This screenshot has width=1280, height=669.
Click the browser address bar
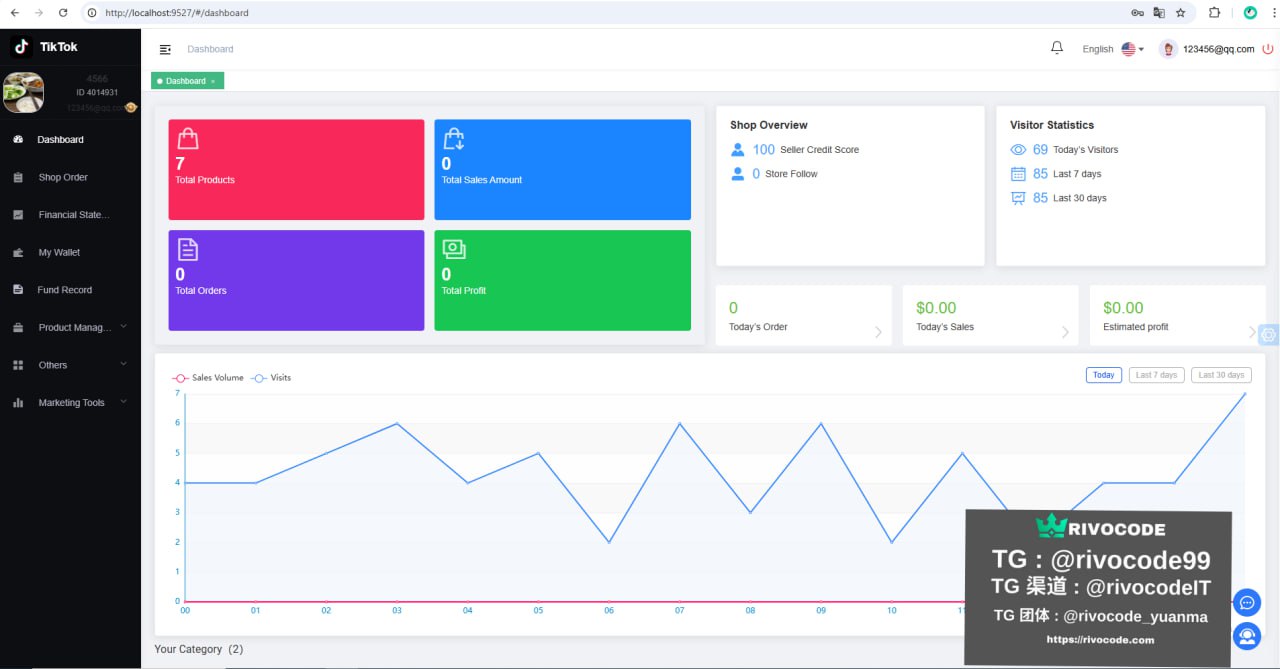pos(600,13)
